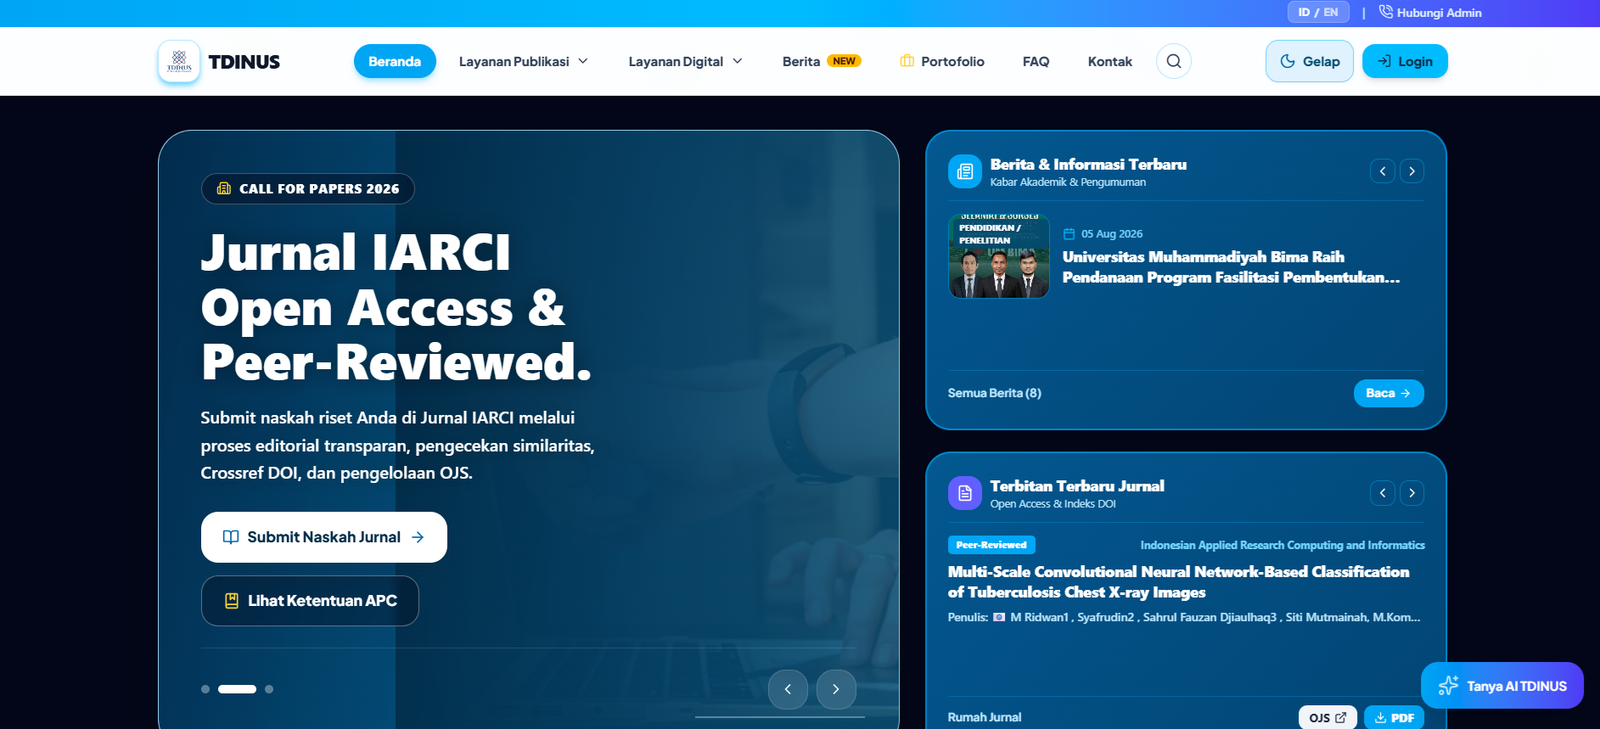Open the Berita menu item

[821, 61]
